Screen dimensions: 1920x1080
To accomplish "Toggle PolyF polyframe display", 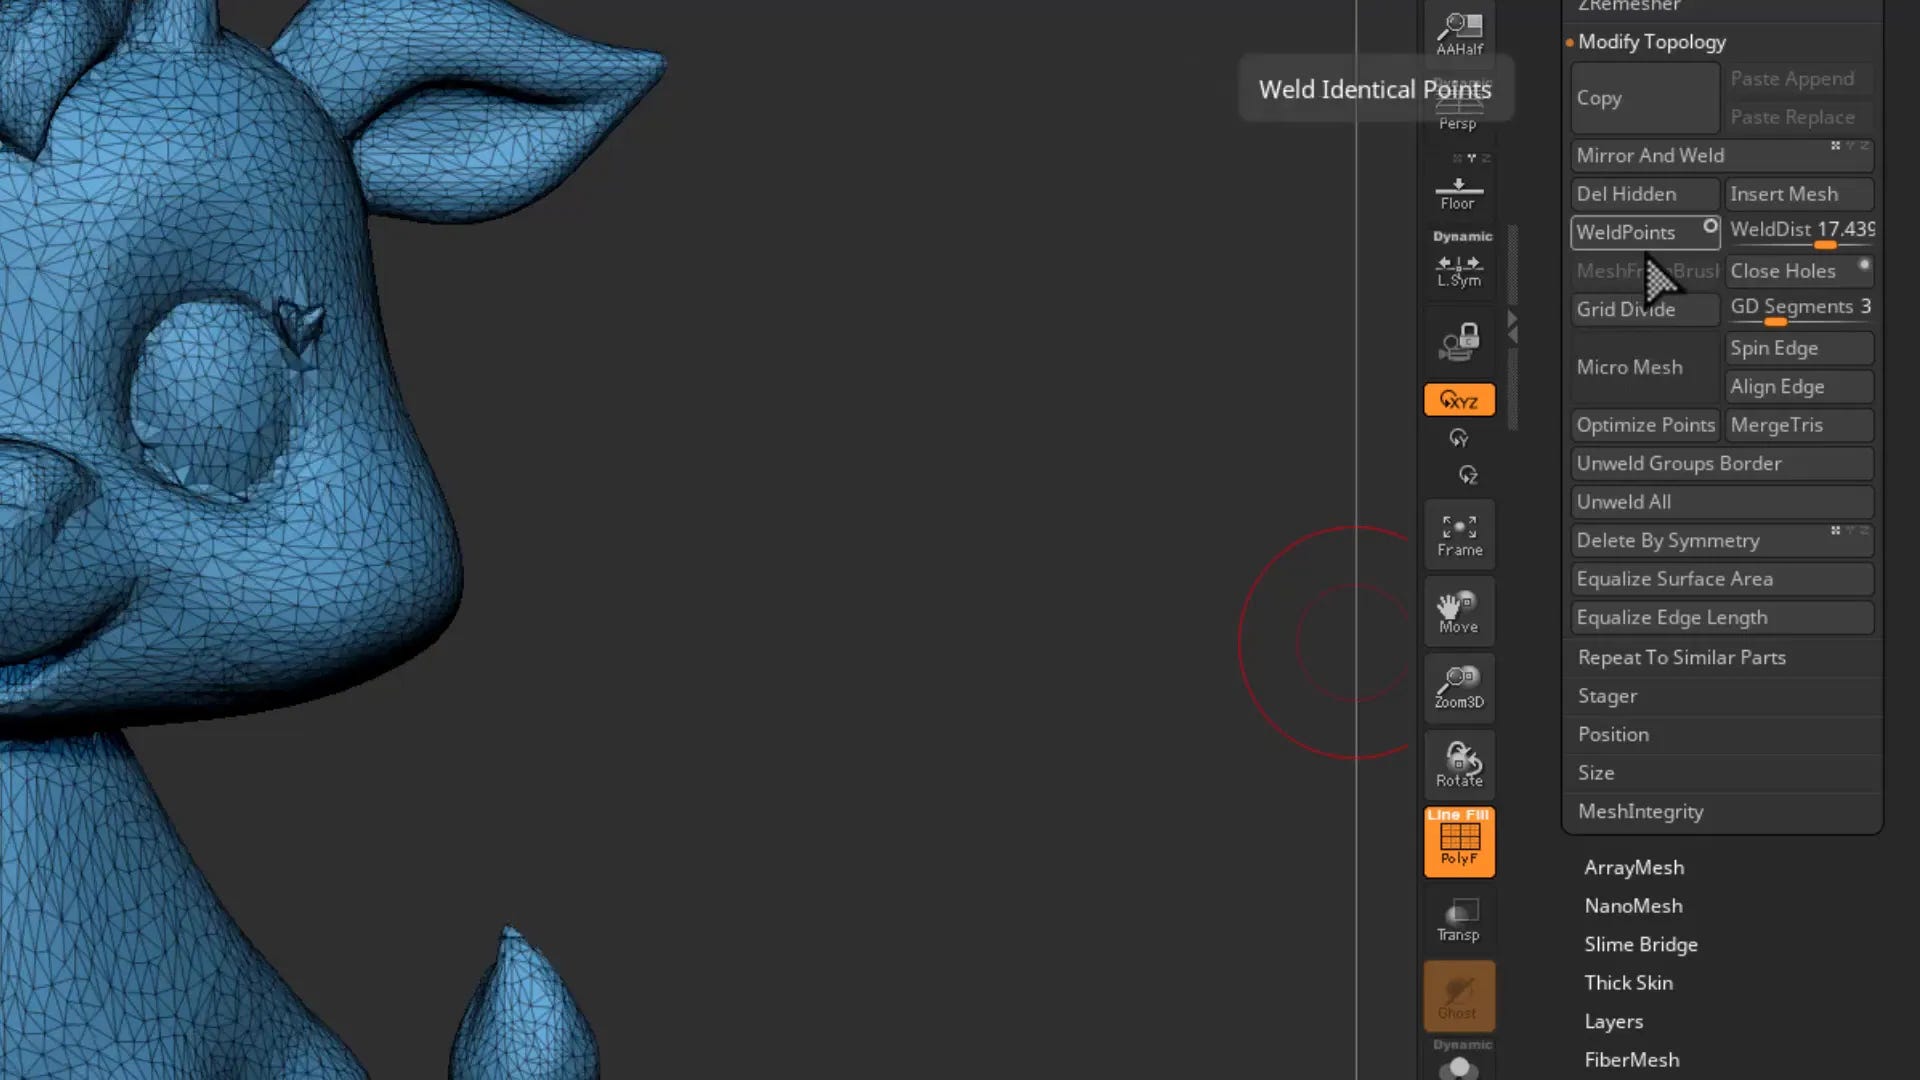I will point(1459,841).
